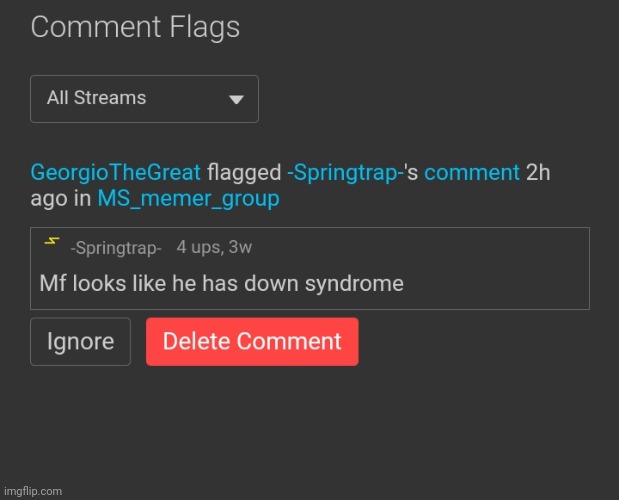
Task: Expand the All Streams dropdown arrow
Action: [x=236, y=99]
